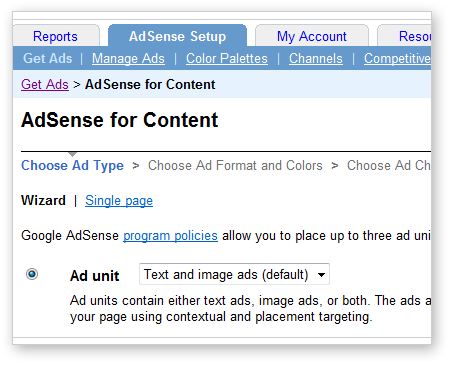
Task: Open the Competitive submenu link
Action: tap(397, 58)
